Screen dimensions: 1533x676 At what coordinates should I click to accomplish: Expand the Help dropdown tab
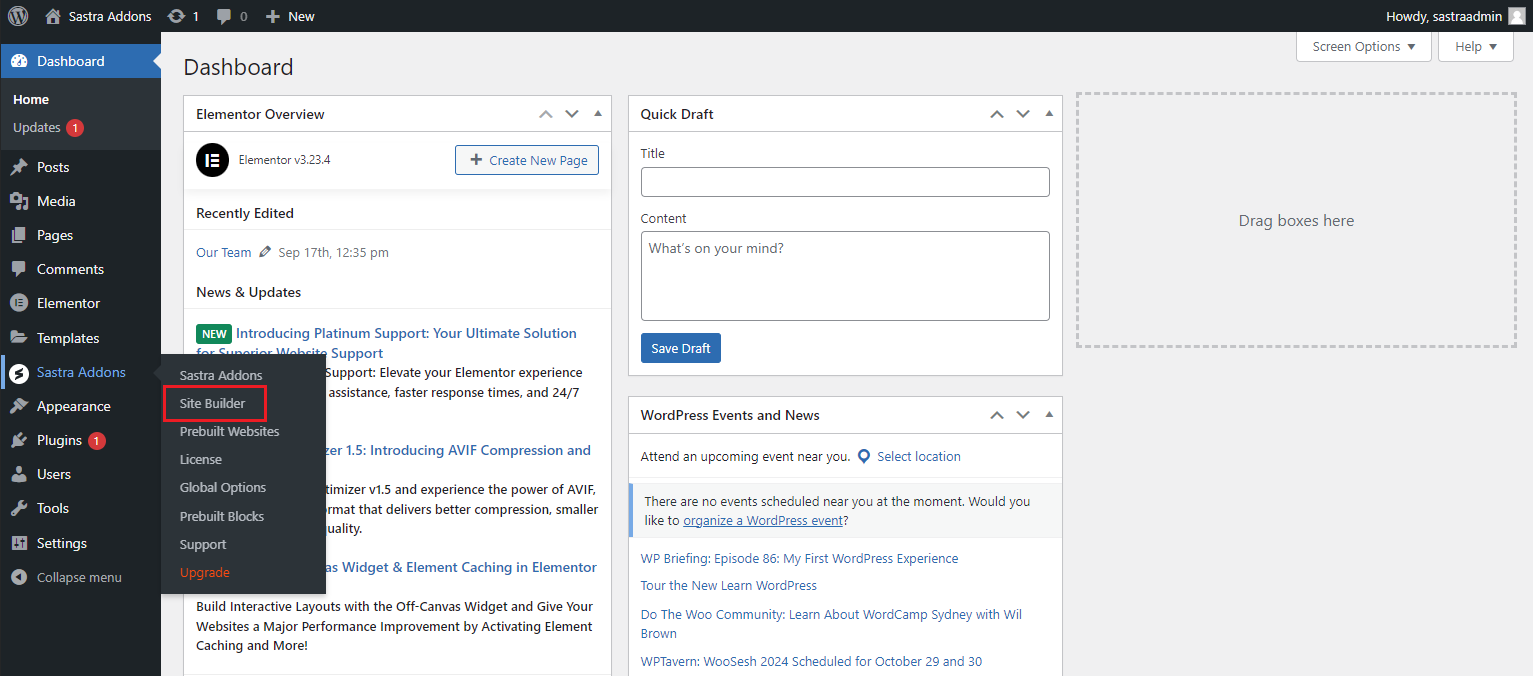pos(1475,47)
